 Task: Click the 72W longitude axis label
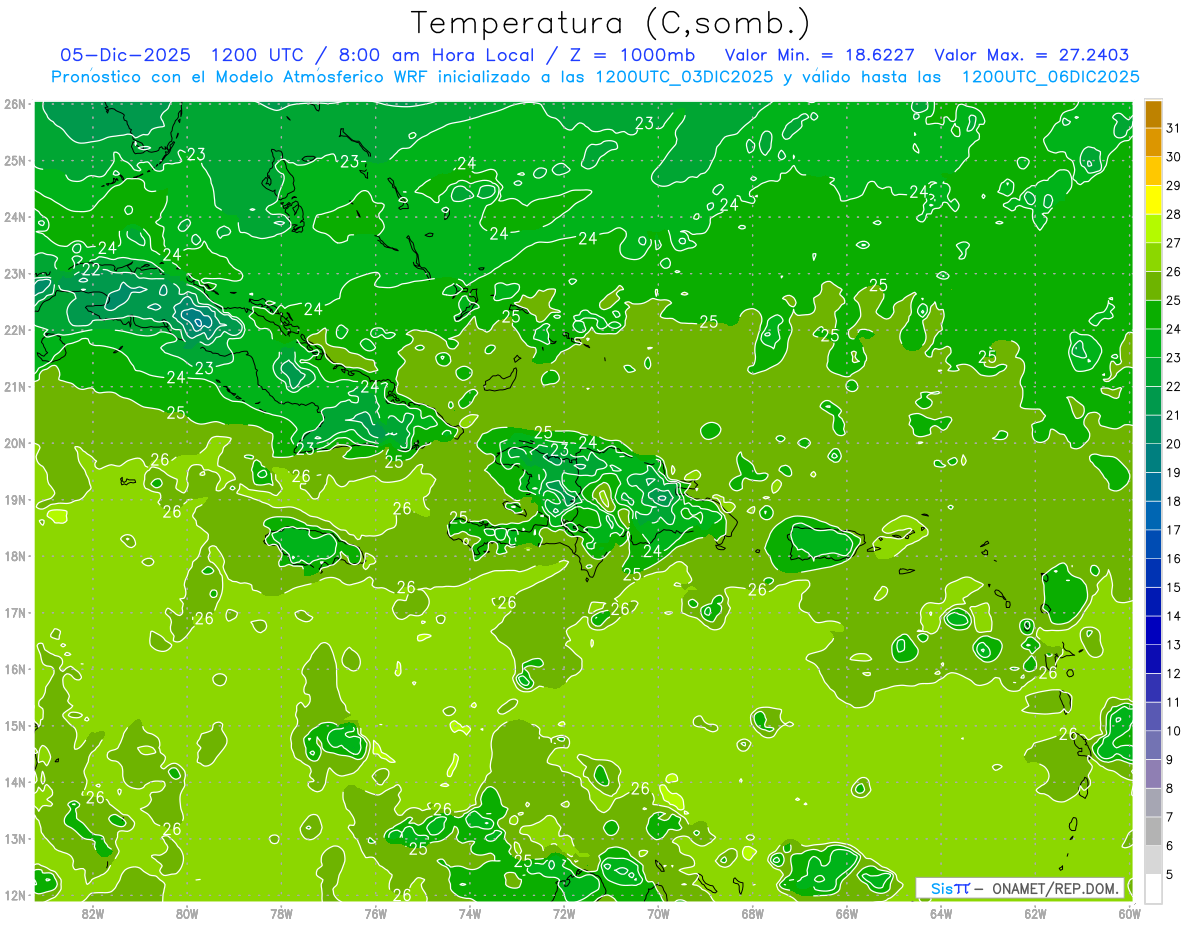click(x=564, y=913)
